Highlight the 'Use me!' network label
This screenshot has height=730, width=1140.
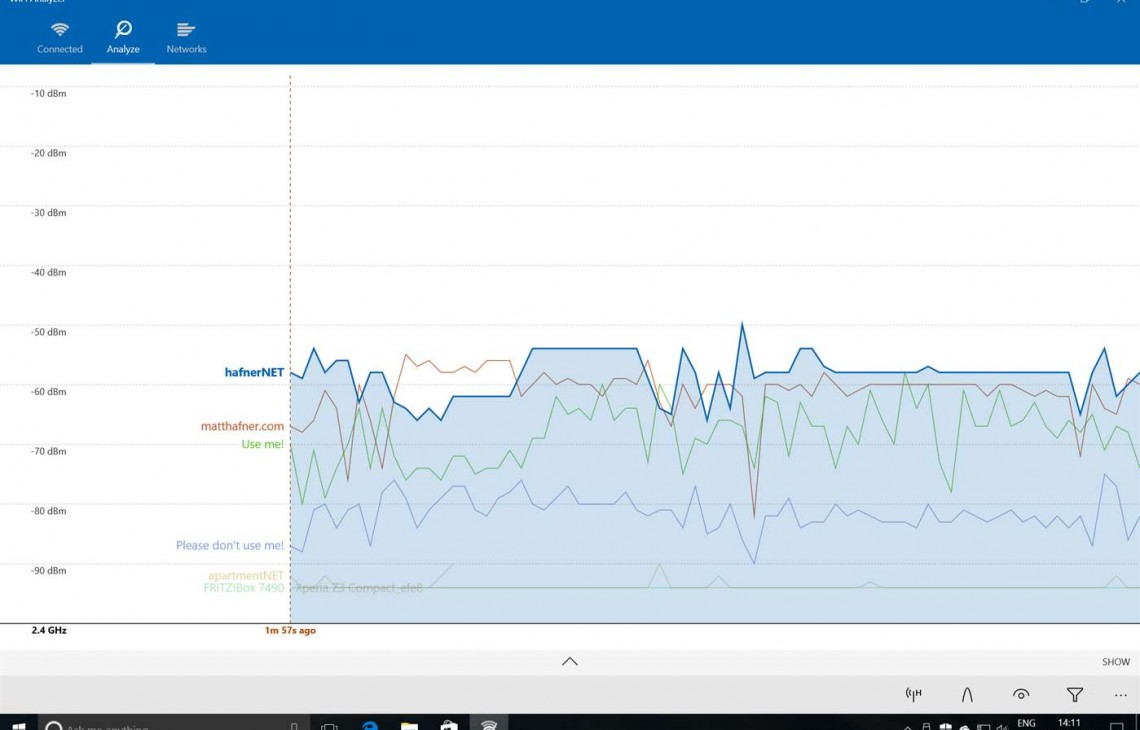tap(262, 444)
